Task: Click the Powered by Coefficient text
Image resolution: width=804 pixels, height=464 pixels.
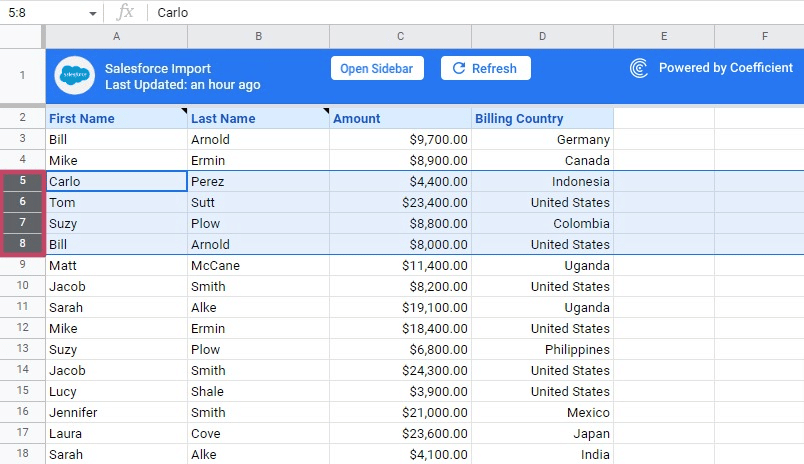Action: click(726, 68)
